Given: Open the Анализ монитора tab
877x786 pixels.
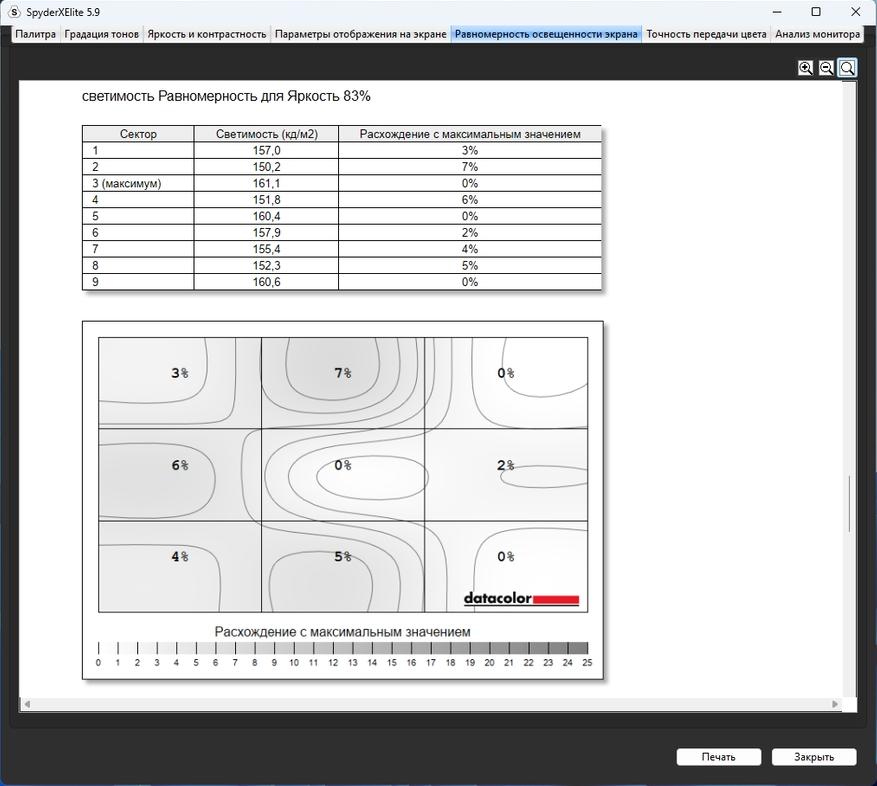Looking at the screenshot, I should coord(817,34).
